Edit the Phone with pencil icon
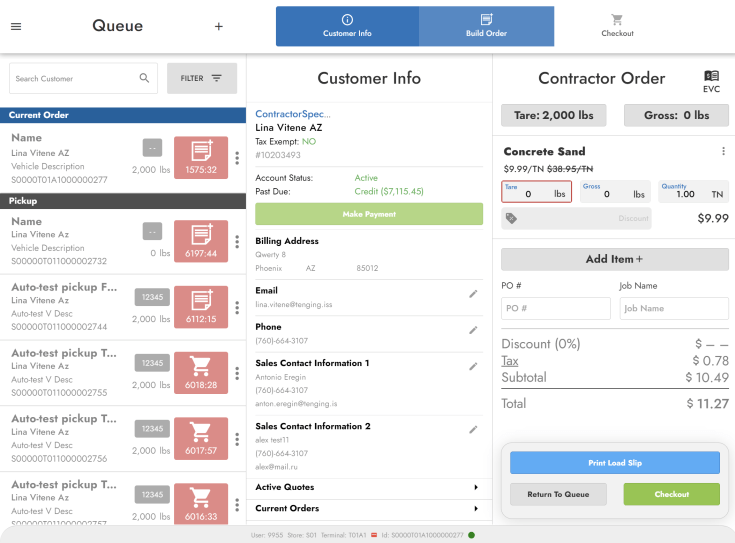The image size is (735, 543). [x=474, y=330]
